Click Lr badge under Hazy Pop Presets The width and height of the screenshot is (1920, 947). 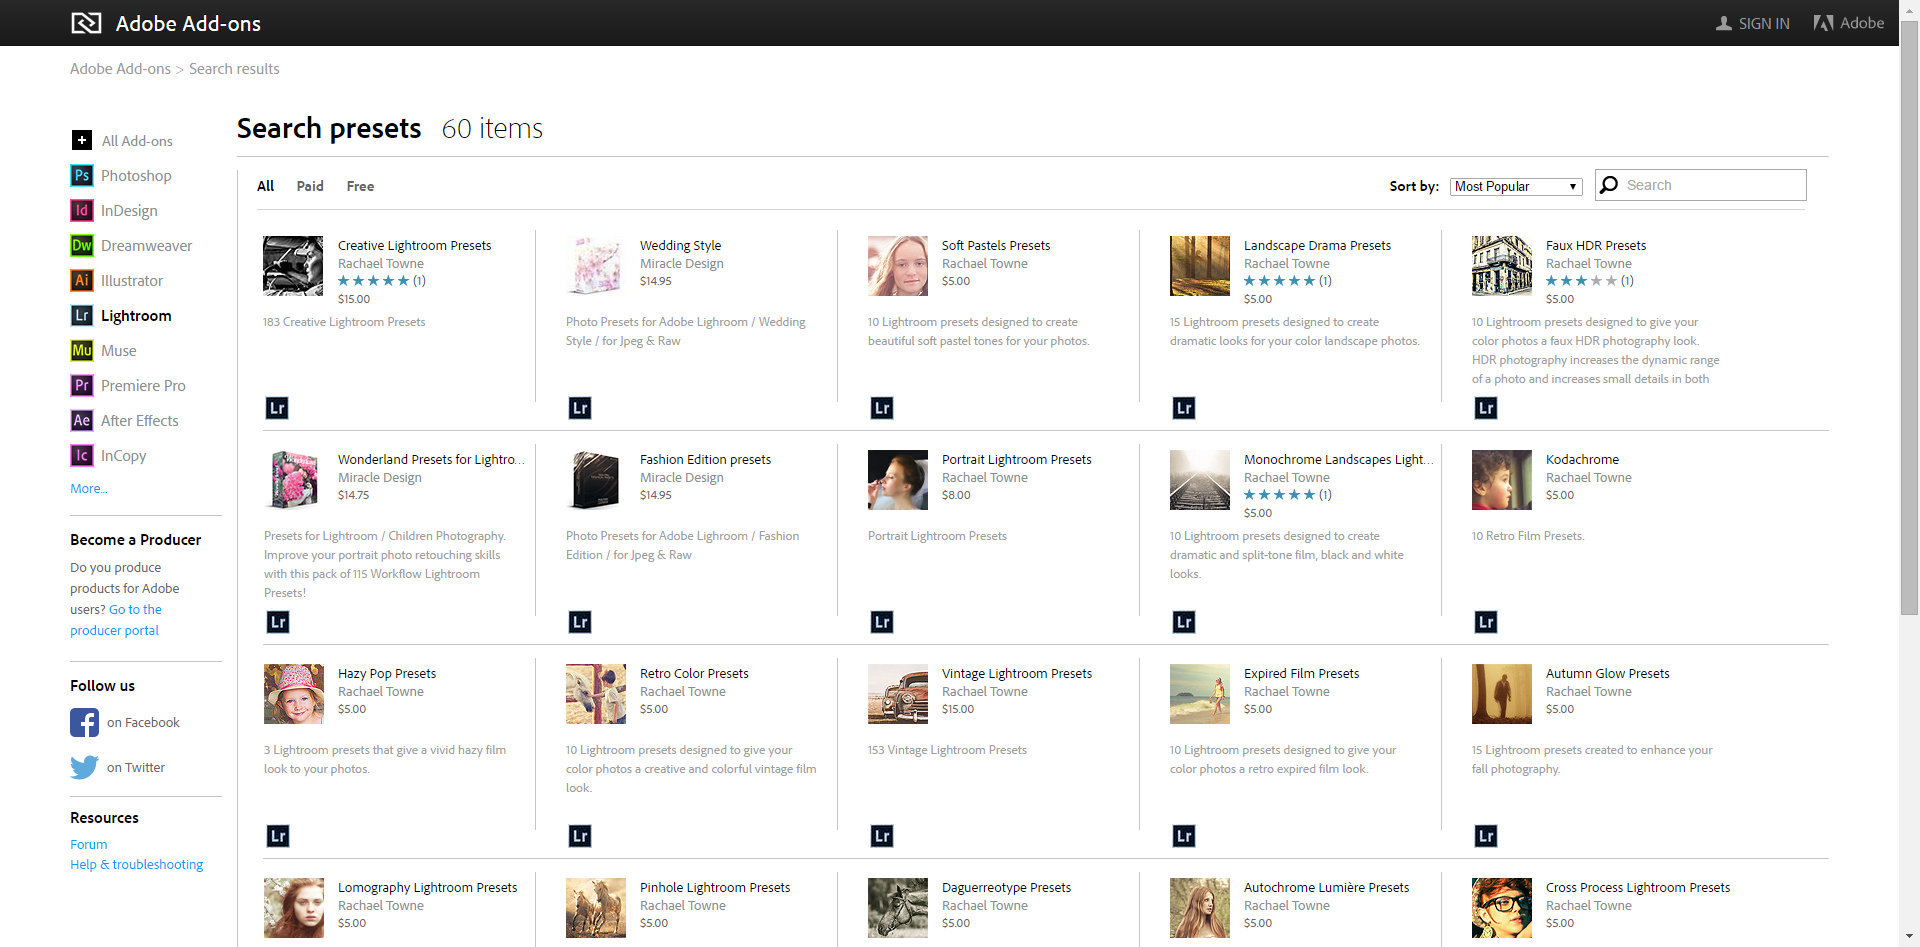[x=278, y=836]
